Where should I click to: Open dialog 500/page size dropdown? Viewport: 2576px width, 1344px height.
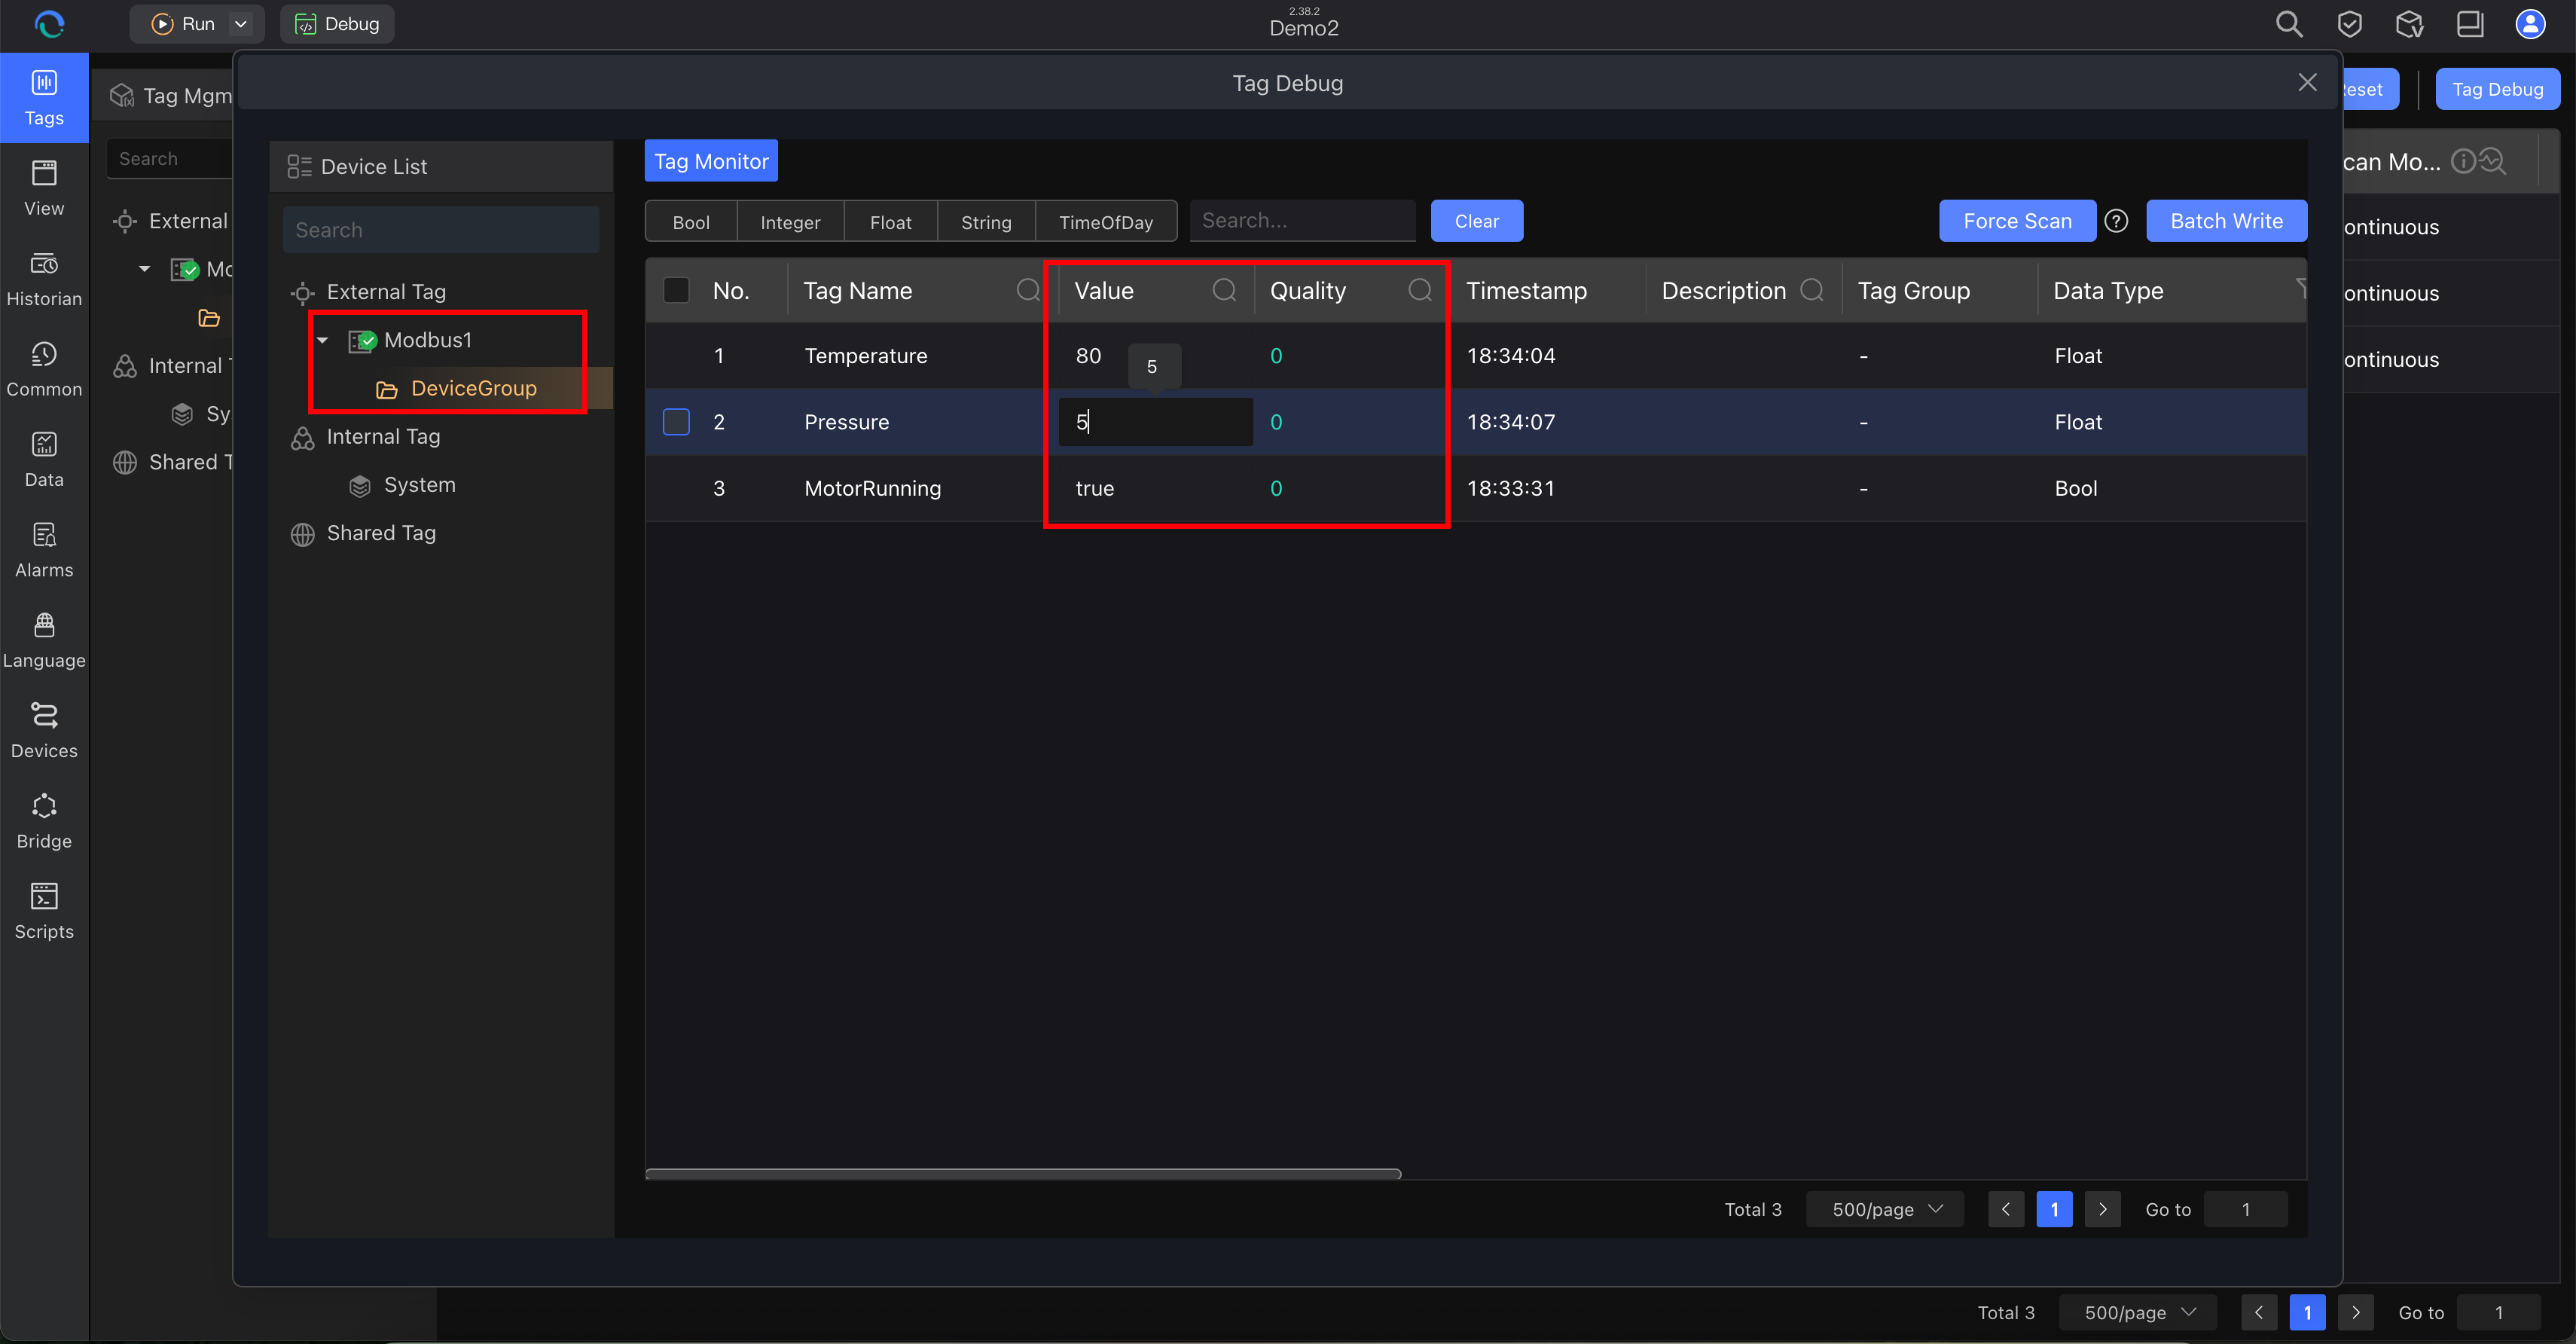pyautogui.click(x=1885, y=1209)
